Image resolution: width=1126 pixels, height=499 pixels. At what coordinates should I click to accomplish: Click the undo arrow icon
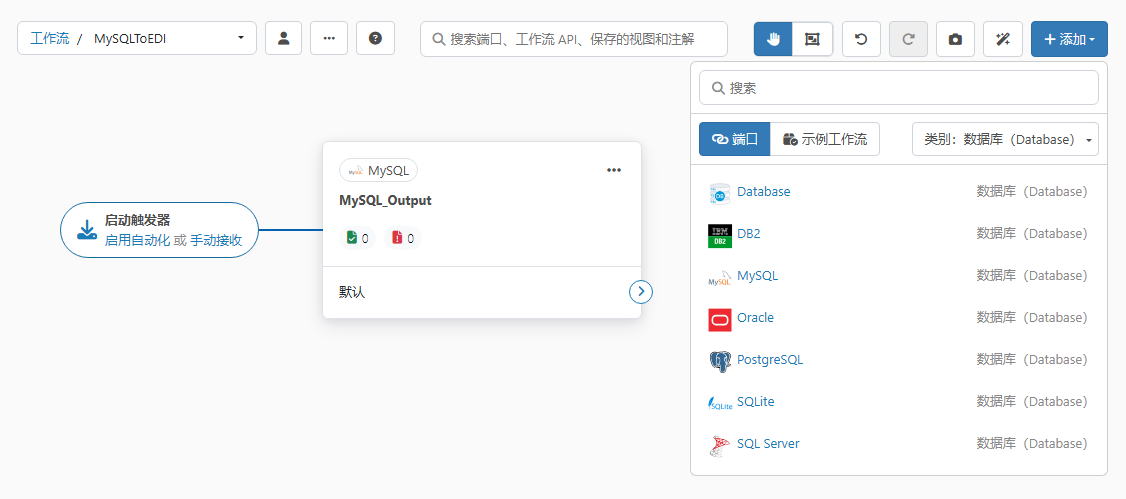point(861,39)
